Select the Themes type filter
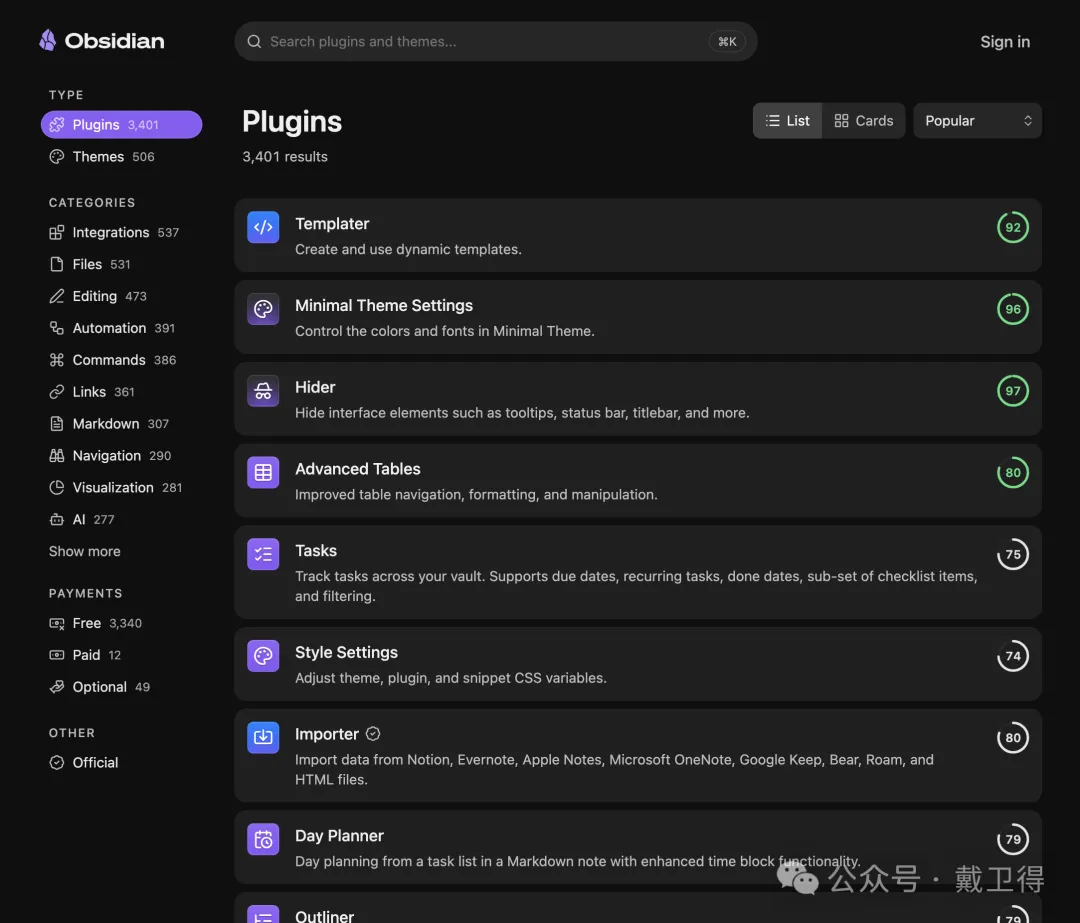The height and width of the screenshot is (923, 1080). [x=102, y=157]
